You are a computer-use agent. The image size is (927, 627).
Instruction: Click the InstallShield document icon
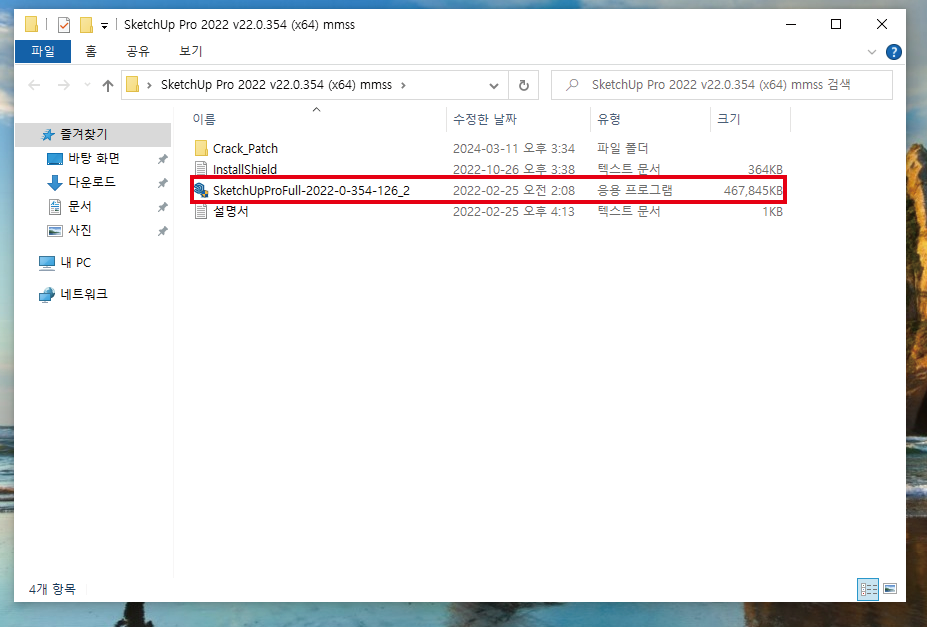point(201,169)
